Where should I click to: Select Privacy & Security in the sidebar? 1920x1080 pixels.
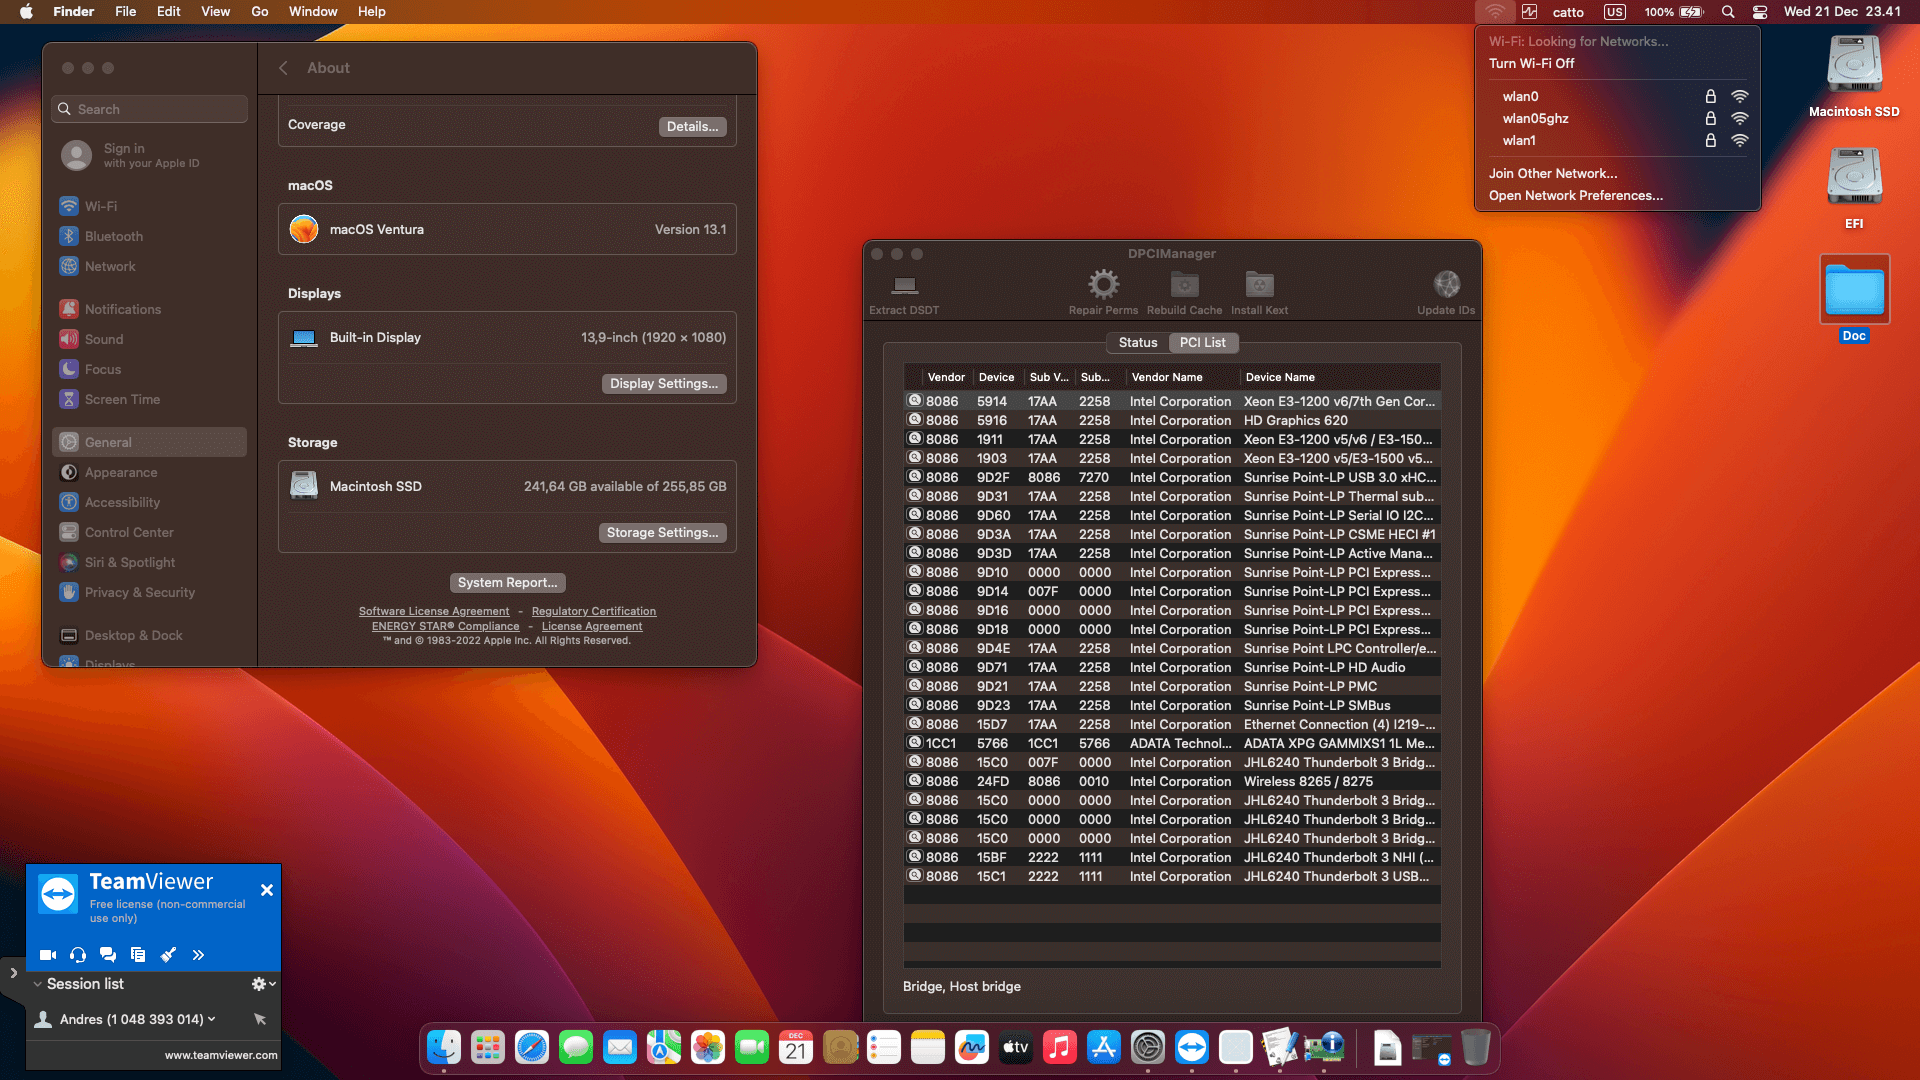point(139,592)
